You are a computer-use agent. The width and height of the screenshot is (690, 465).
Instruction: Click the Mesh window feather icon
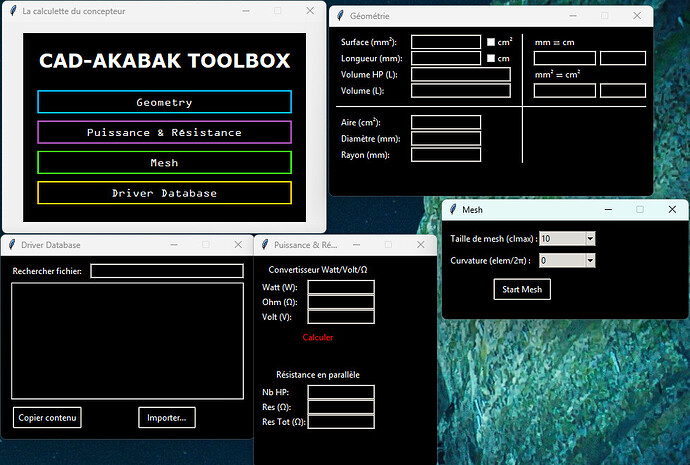[x=453, y=210]
